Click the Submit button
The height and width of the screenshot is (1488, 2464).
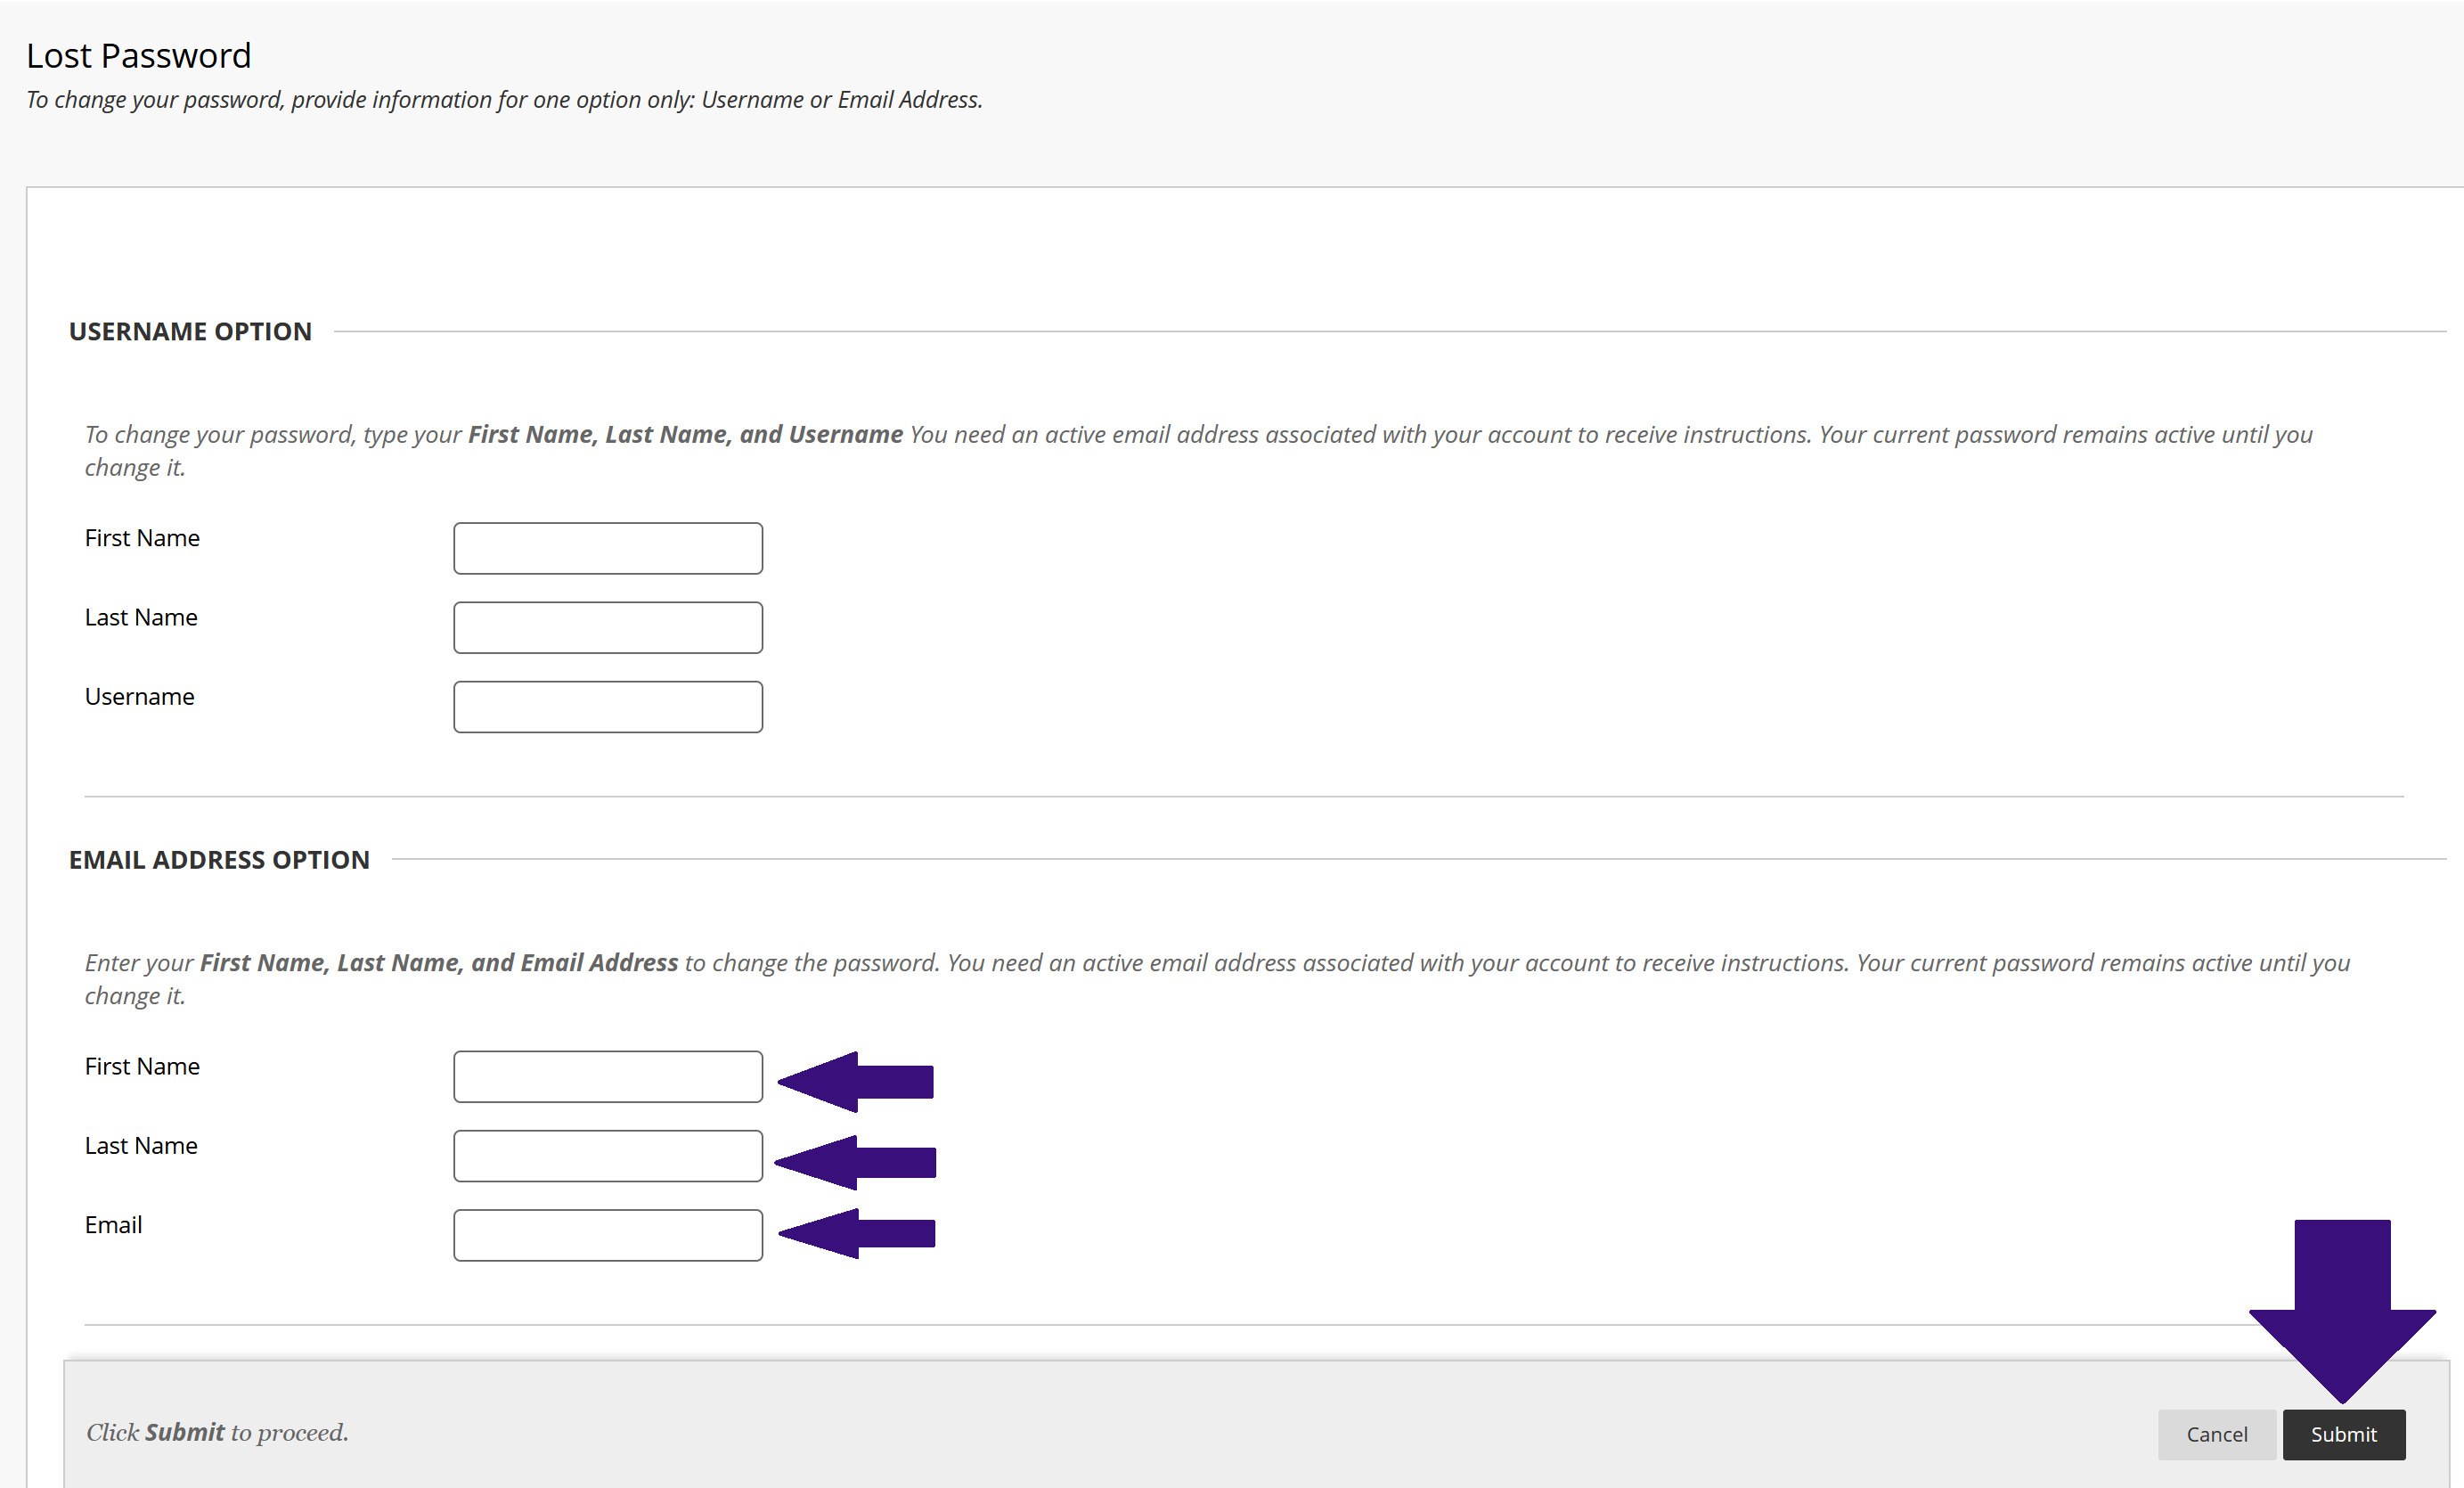click(x=2343, y=1434)
